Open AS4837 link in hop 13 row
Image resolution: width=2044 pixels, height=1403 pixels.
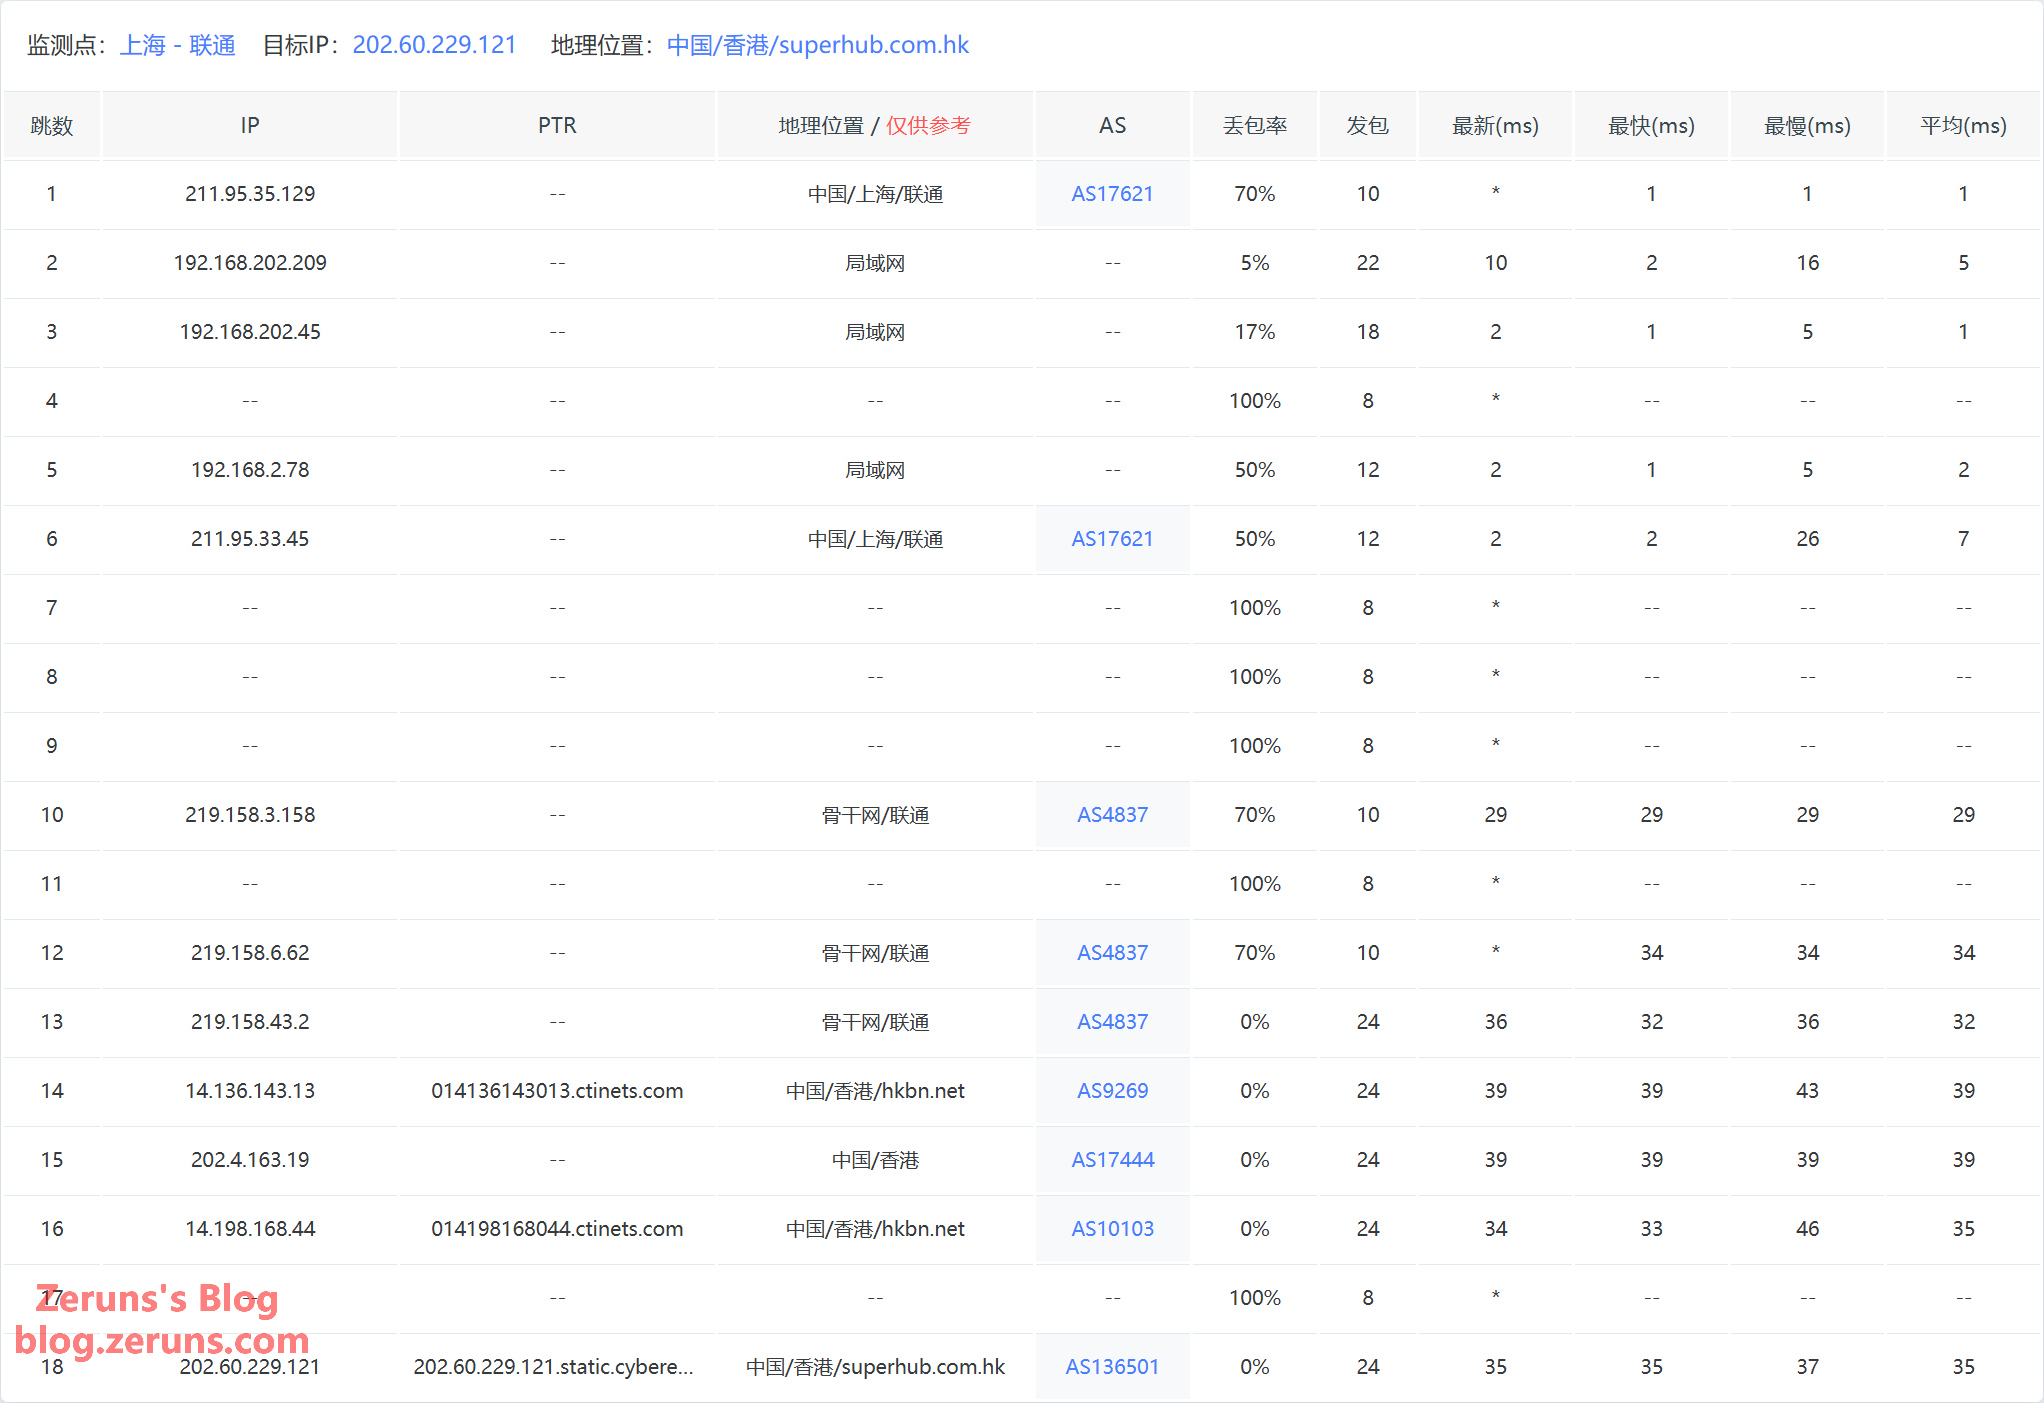pos(1112,1022)
